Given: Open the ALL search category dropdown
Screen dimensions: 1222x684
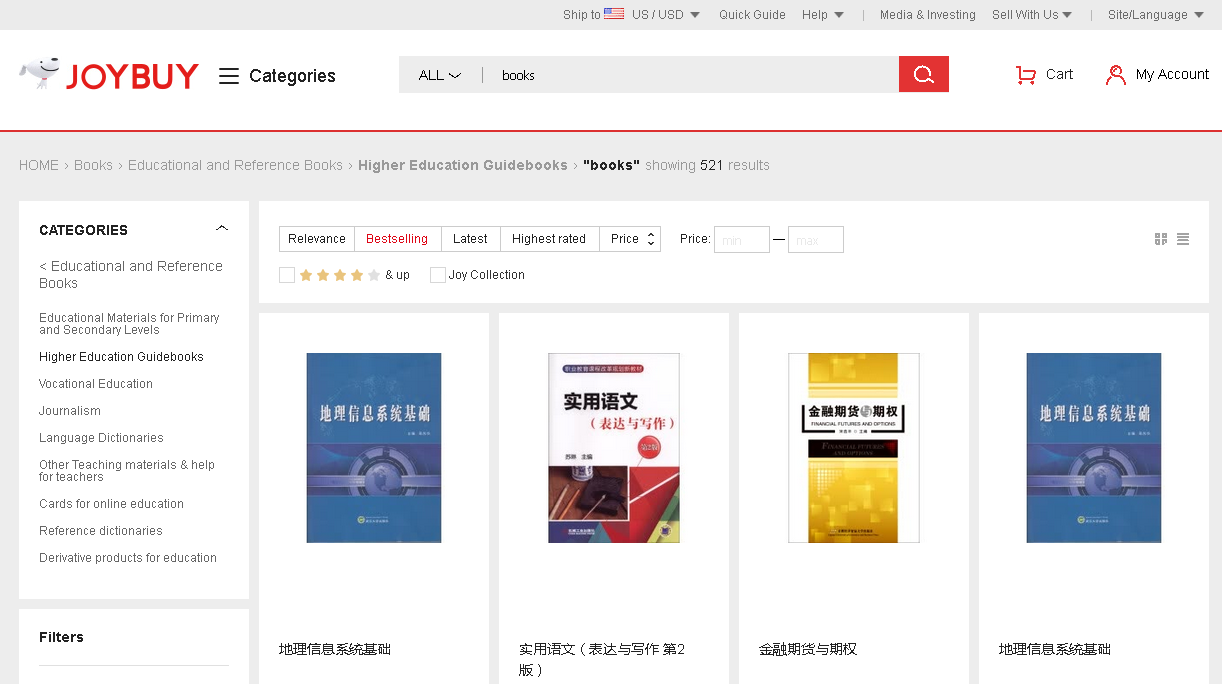Looking at the screenshot, I should coord(439,75).
